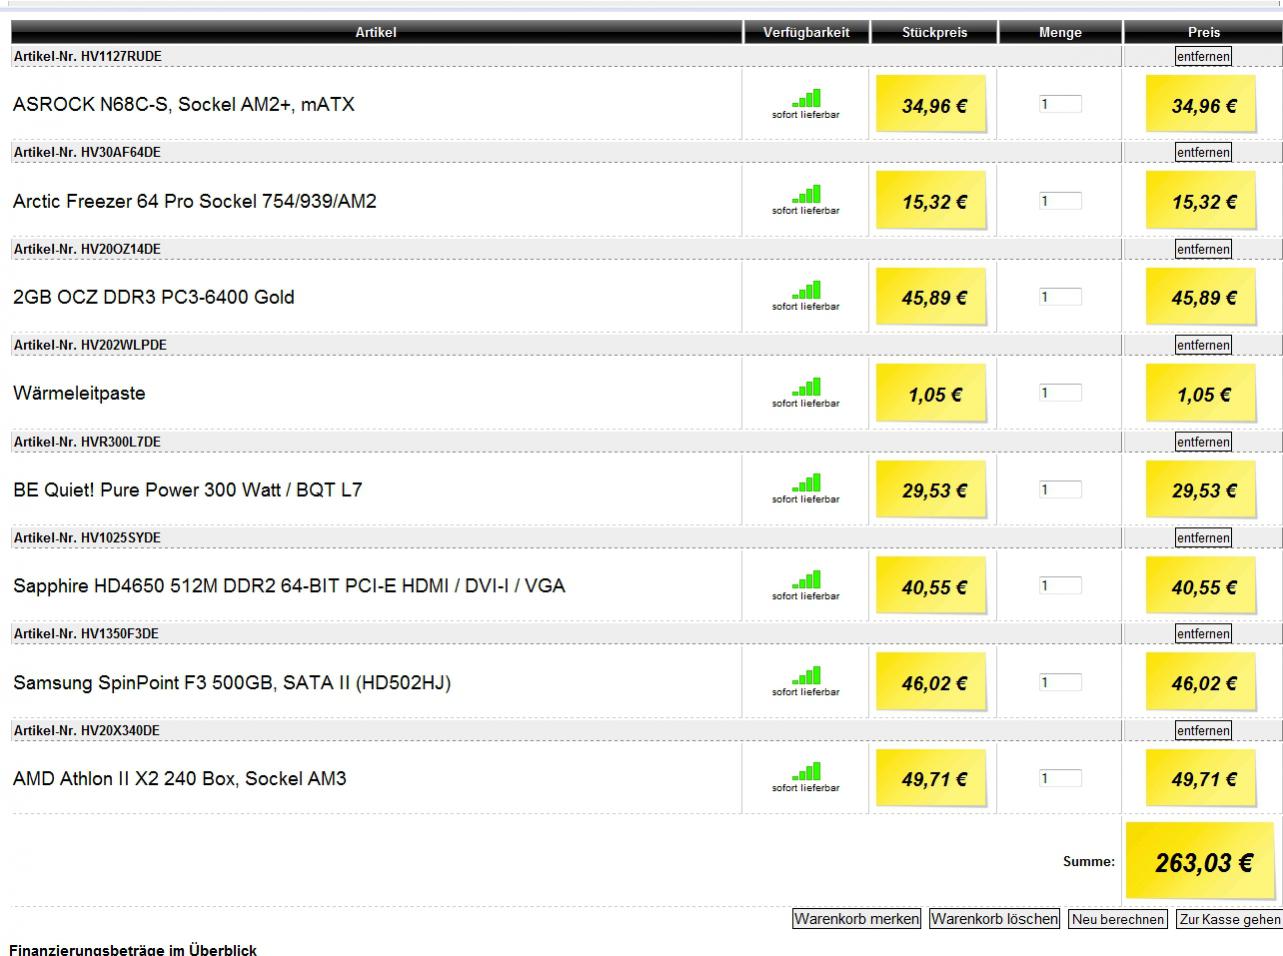Screen dimensions: 1283x956
Task: Focus quantity field for BE Quiet! Pure Power
Action: tap(1060, 490)
